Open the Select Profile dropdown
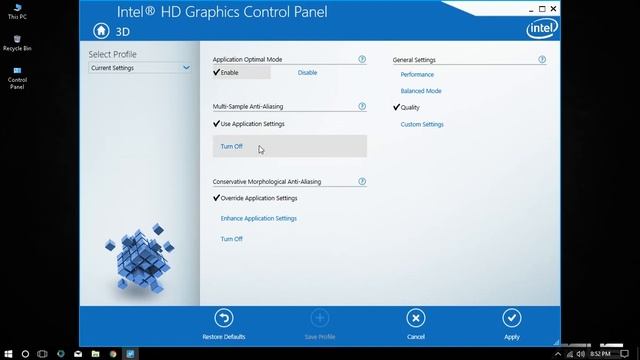Image resolution: width=640 pixels, height=360 pixels. coord(140,68)
